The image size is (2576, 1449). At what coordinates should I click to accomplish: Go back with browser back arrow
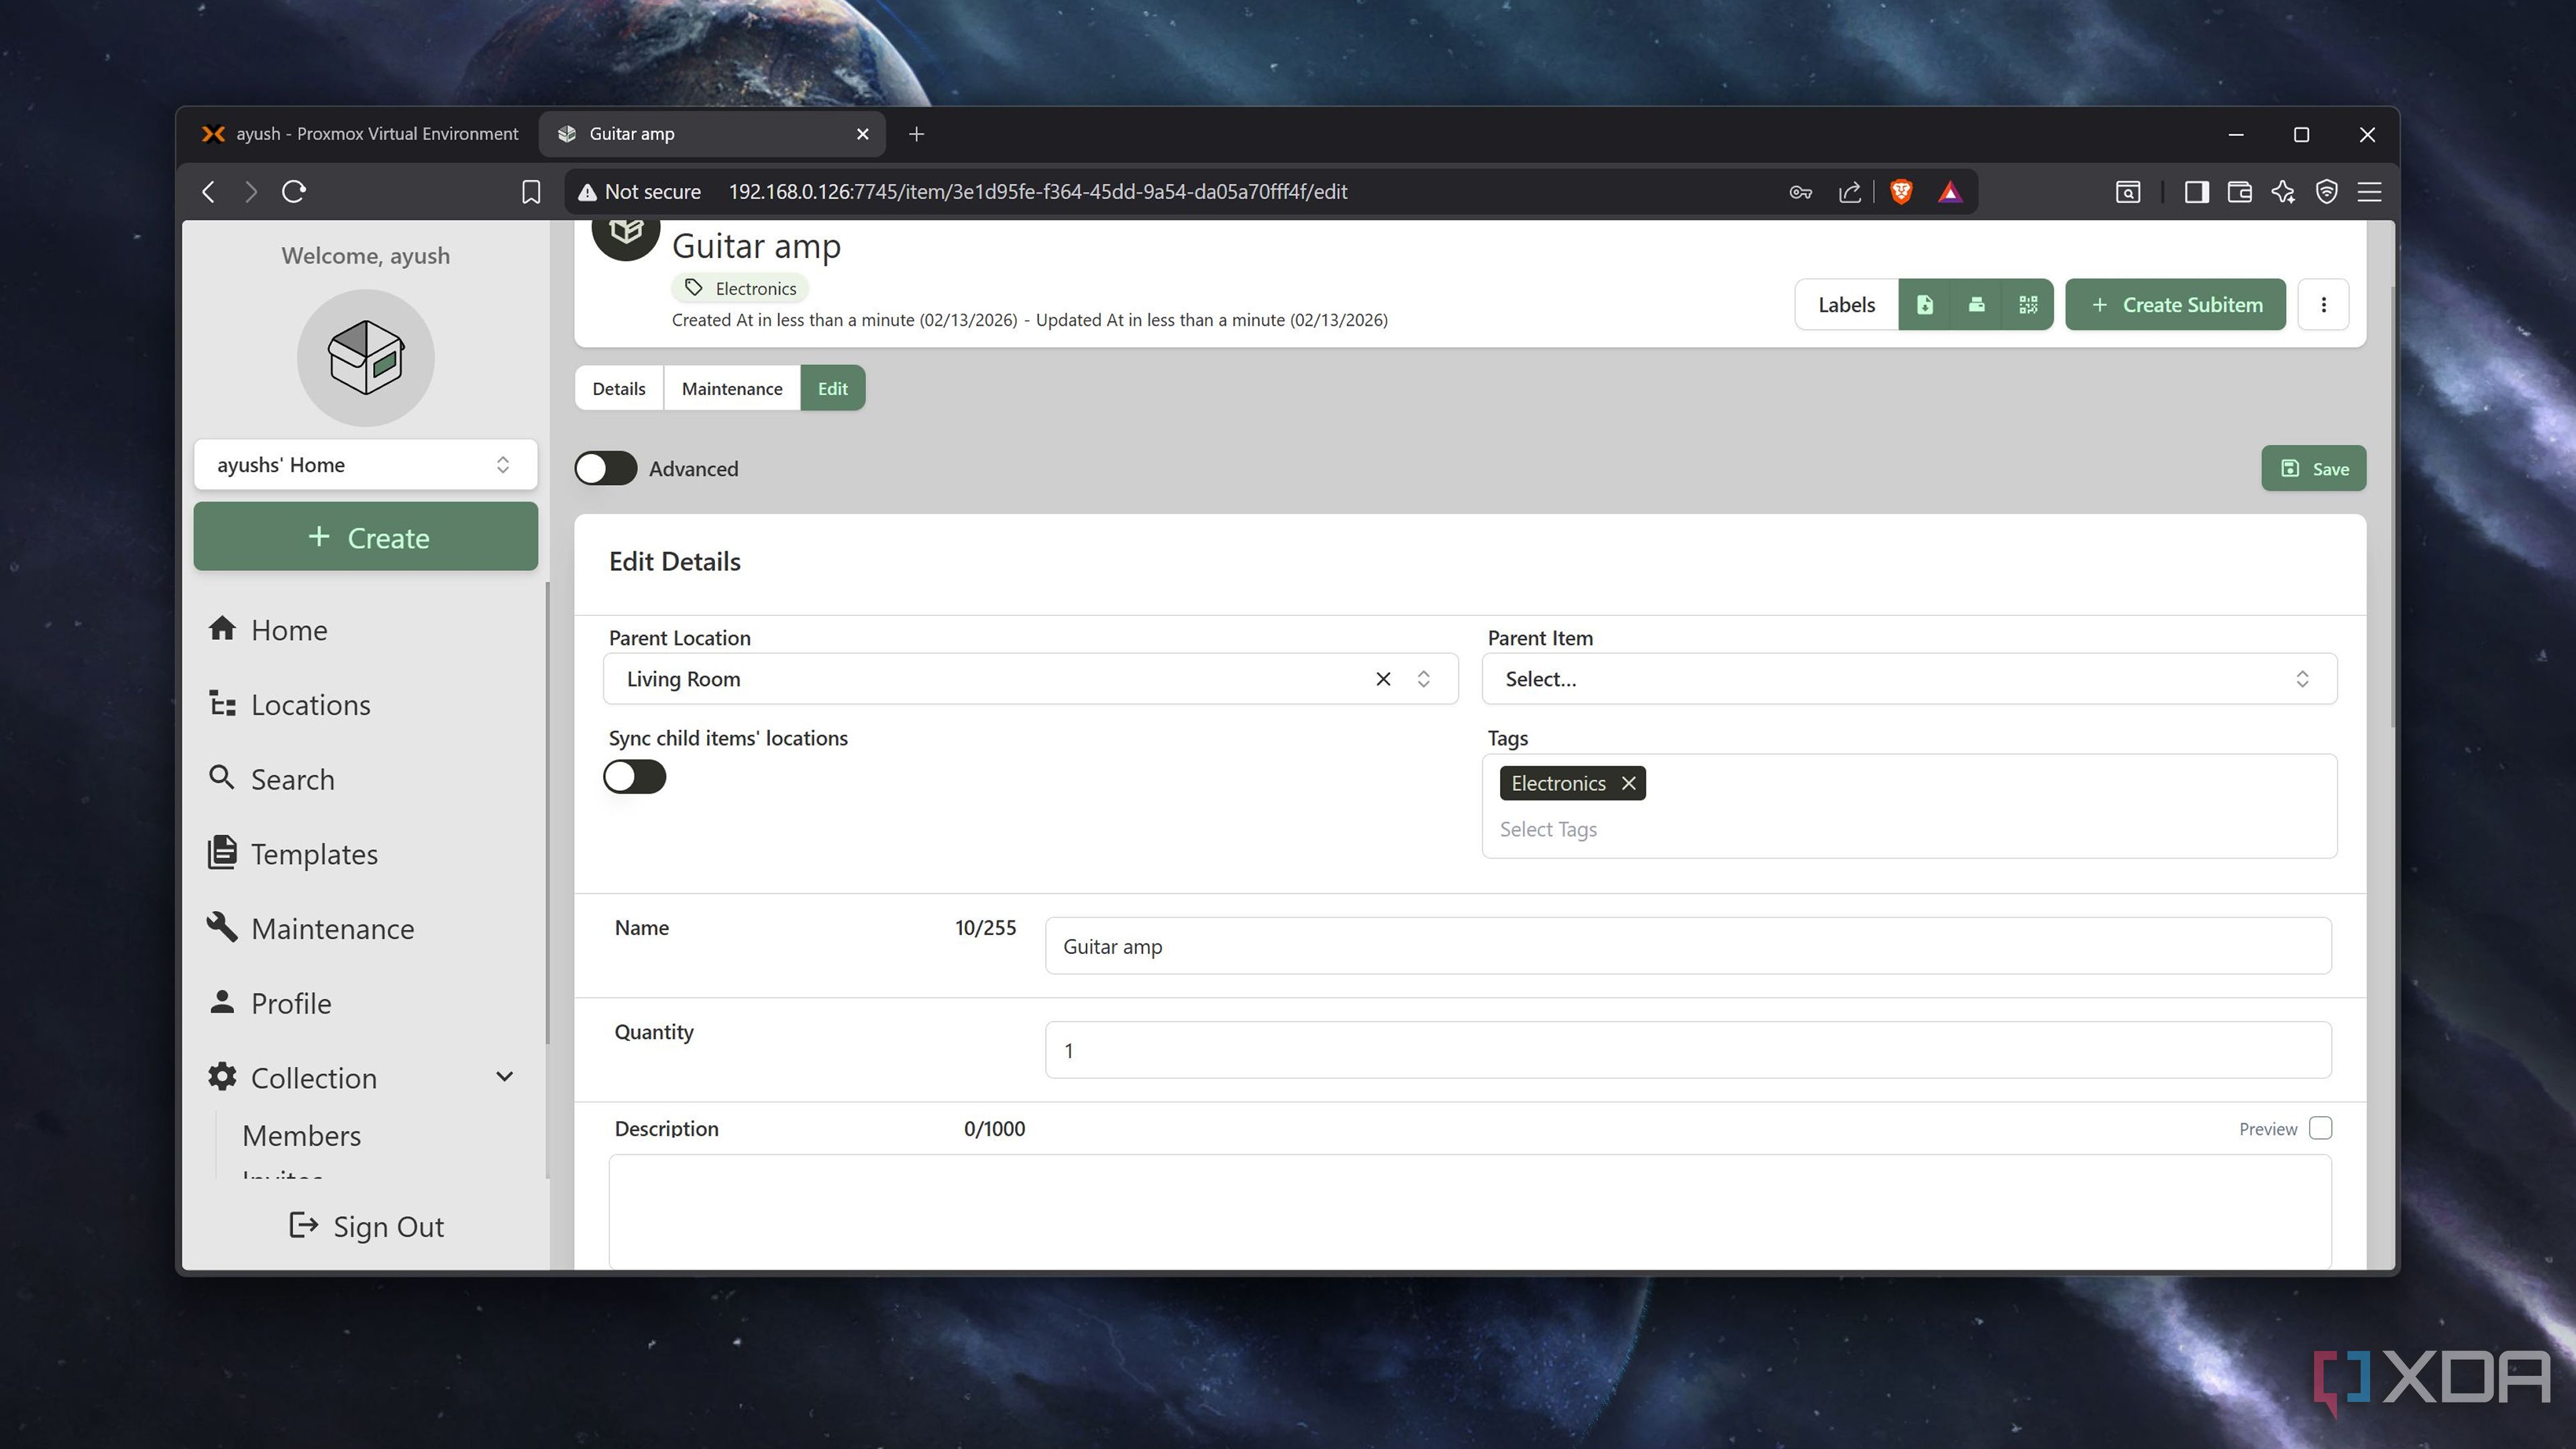tap(208, 191)
